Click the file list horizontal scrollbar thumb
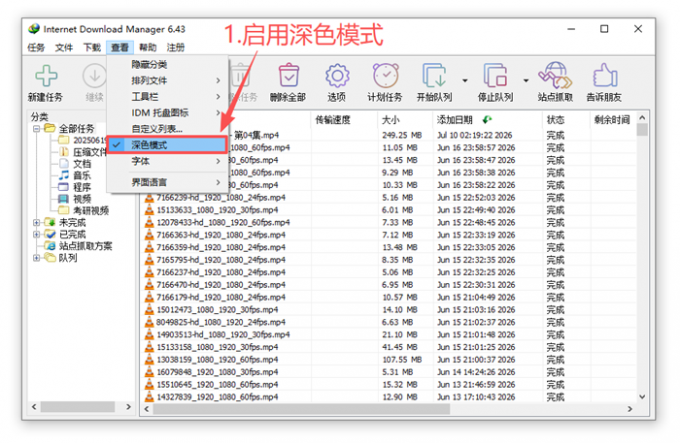The height and width of the screenshot is (443, 680). 301,408
